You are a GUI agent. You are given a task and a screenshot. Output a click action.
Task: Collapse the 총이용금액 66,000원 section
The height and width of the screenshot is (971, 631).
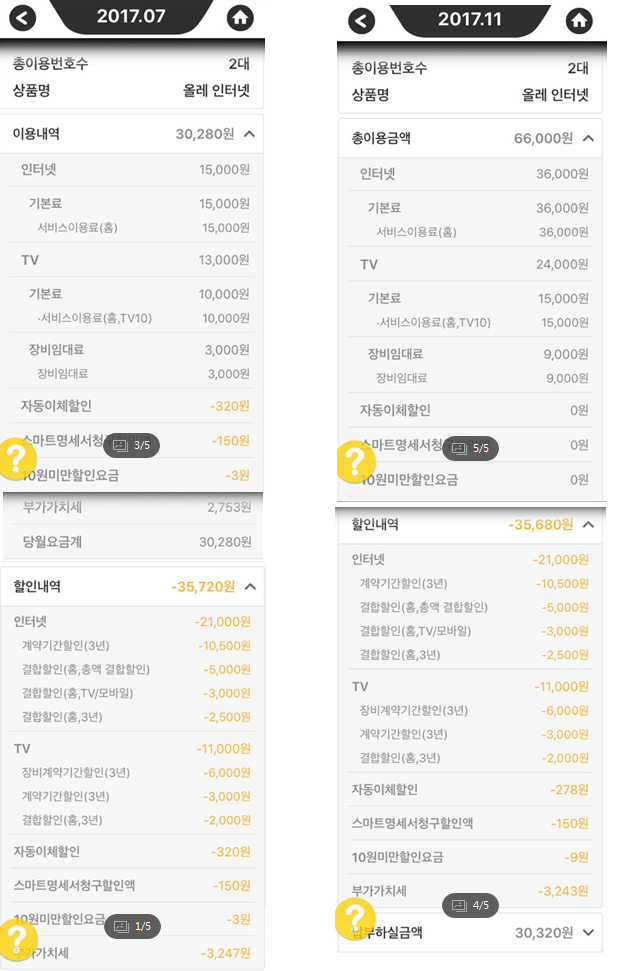click(588, 138)
